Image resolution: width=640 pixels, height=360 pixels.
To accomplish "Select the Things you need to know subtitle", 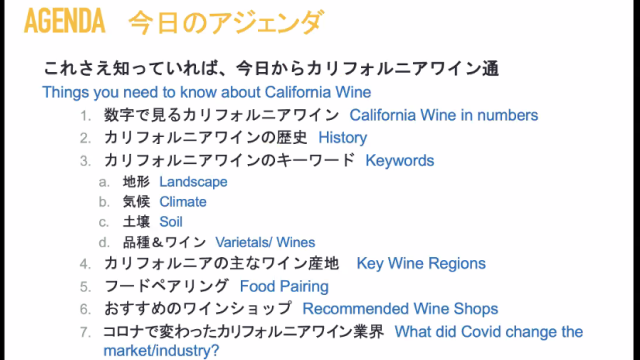I will (x=207, y=92).
